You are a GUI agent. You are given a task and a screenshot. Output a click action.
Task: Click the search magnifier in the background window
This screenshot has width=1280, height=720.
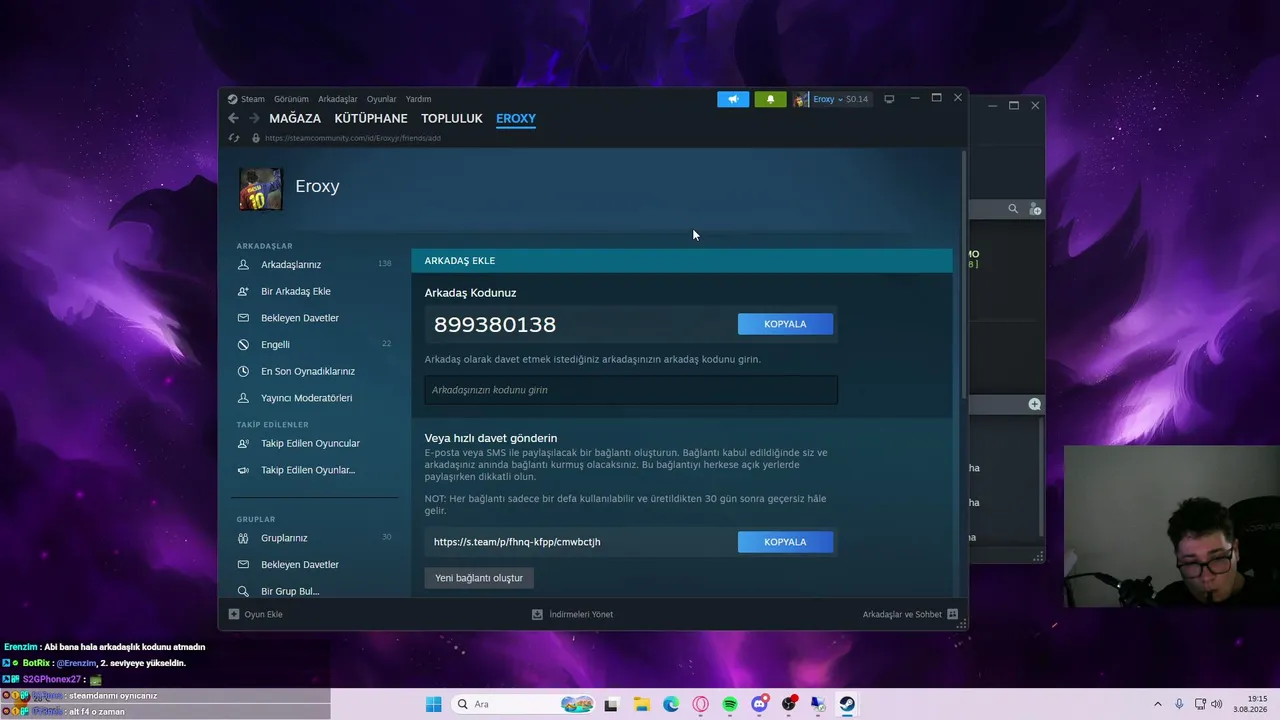[1013, 209]
